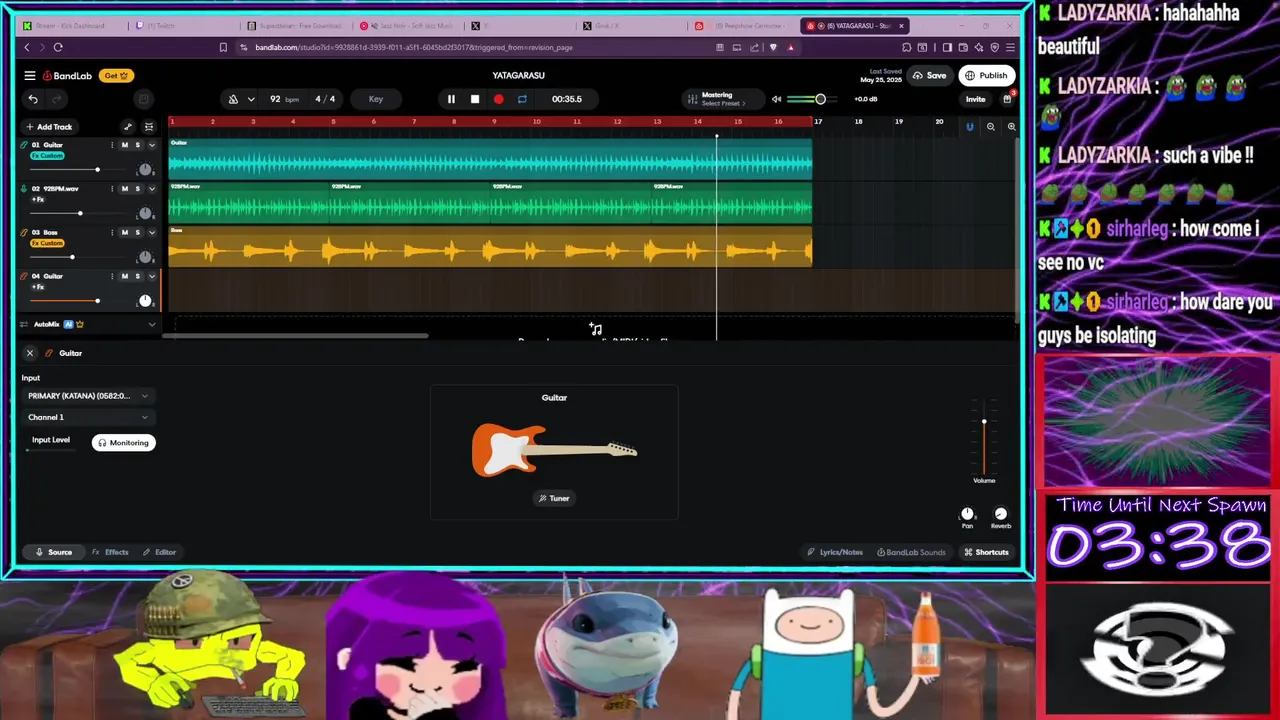Open the BandLab Sounds tab
The width and height of the screenshot is (1280, 720).
click(x=911, y=552)
